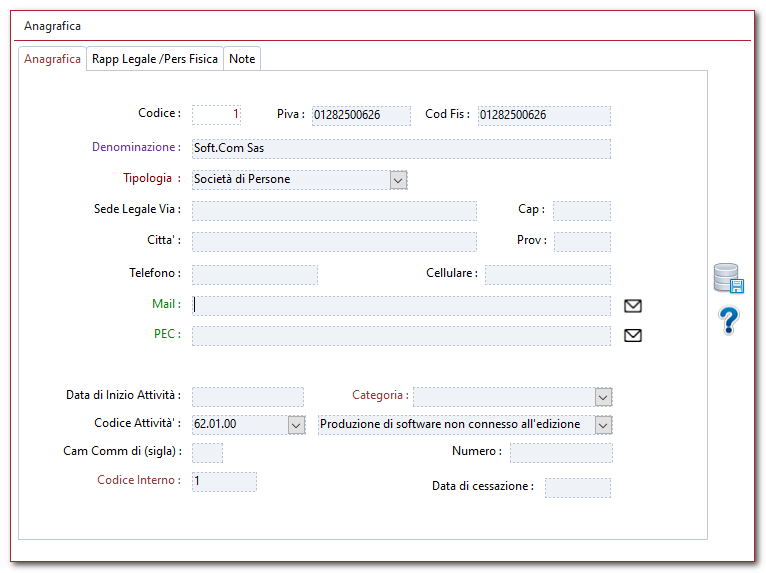
Task: Focus the Cellulare field
Action: [547, 274]
